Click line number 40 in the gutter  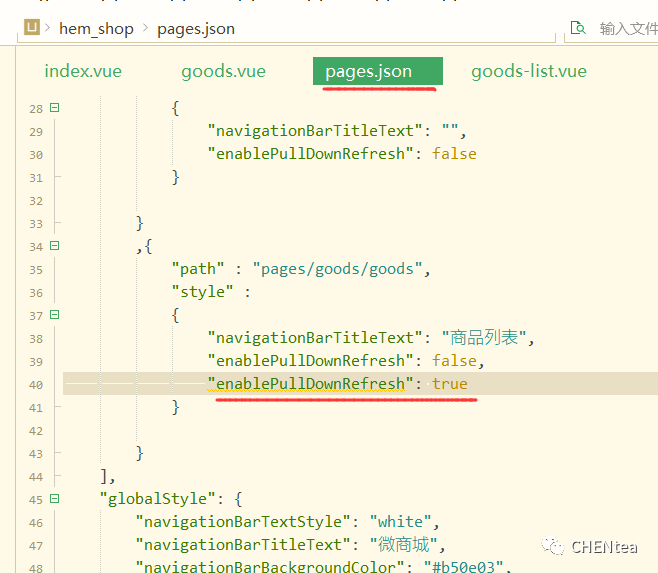pos(35,385)
